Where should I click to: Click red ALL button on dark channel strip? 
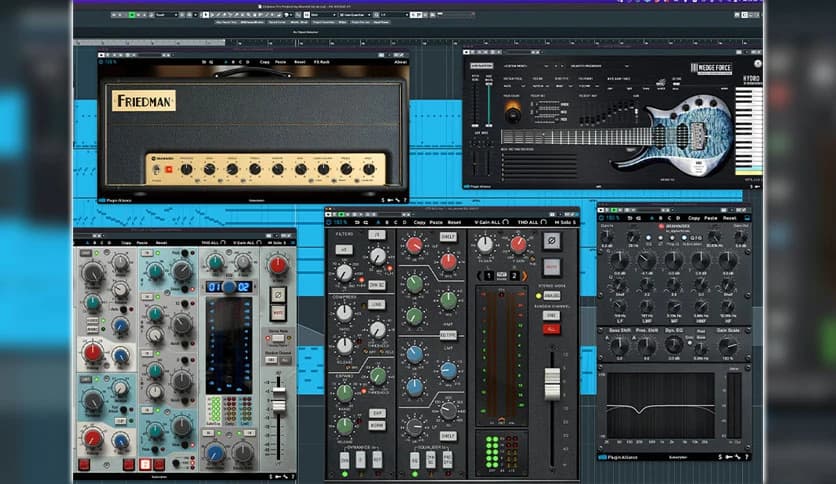pos(551,329)
